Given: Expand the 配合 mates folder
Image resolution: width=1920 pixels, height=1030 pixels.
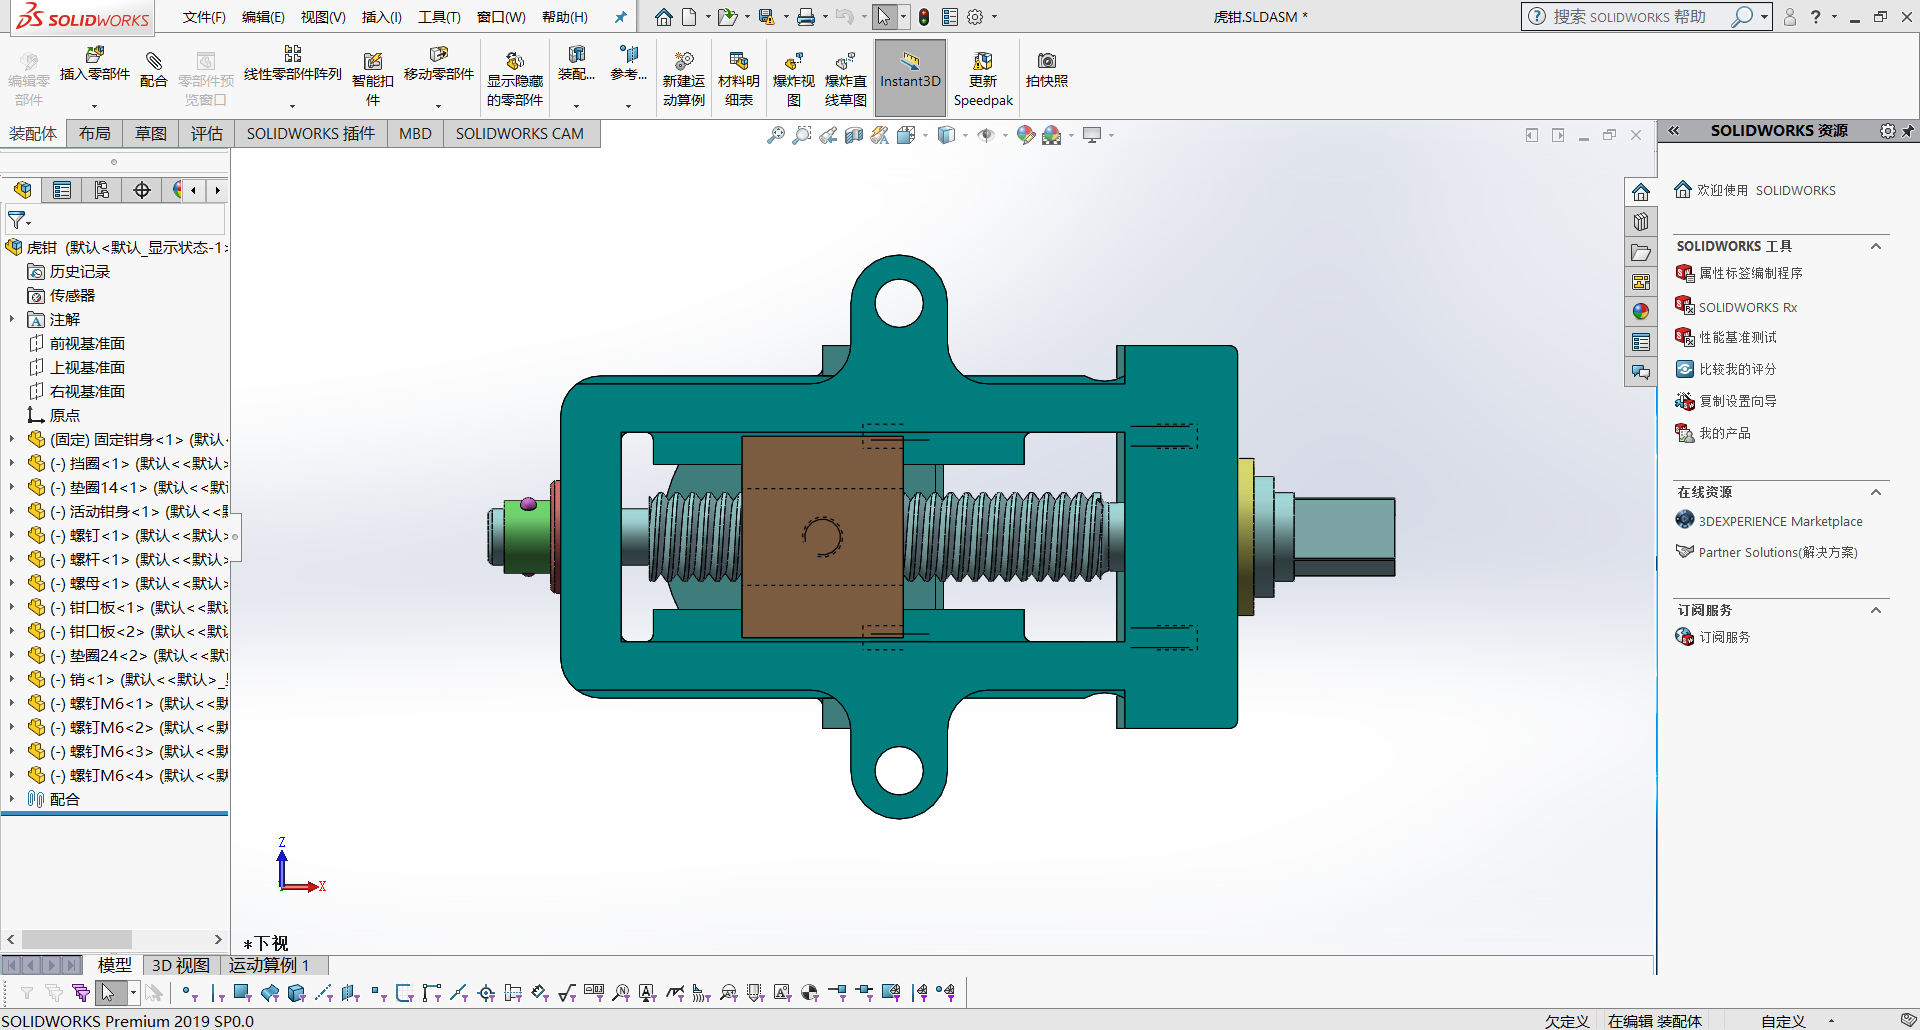Looking at the screenshot, I should click(x=12, y=799).
